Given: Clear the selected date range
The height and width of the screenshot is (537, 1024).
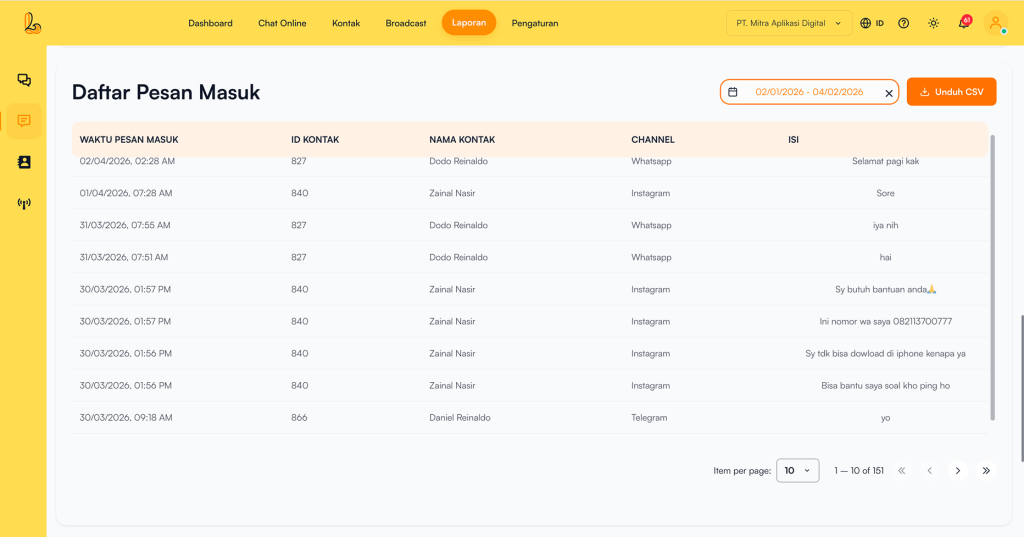Looking at the screenshot, I should 889,93.
